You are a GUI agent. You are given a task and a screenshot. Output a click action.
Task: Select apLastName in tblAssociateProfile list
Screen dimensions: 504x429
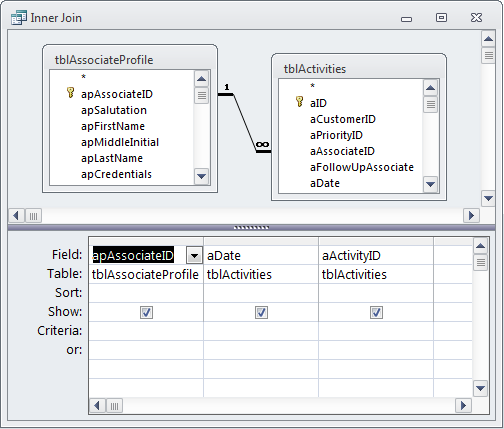coord(112,158)
